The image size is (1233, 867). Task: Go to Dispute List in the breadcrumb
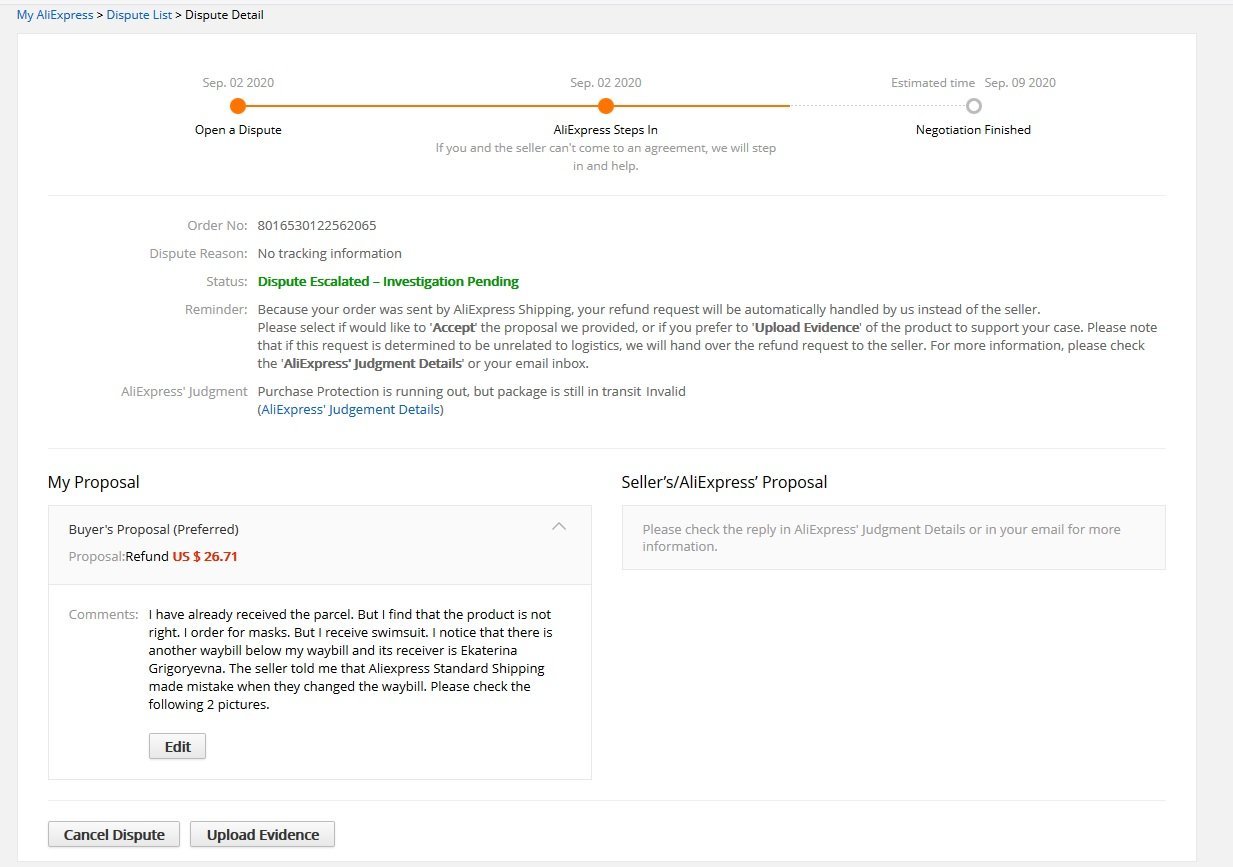pos(139,15)
